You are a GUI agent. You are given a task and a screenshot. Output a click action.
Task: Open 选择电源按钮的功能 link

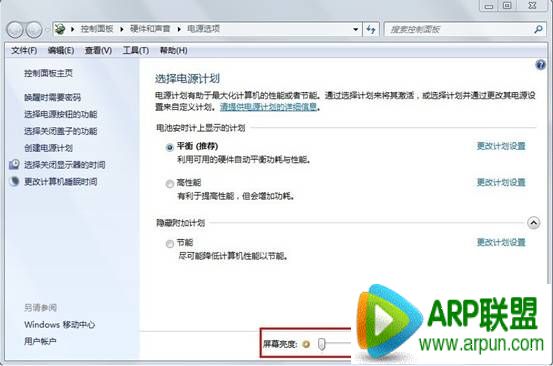coord(61,114)
